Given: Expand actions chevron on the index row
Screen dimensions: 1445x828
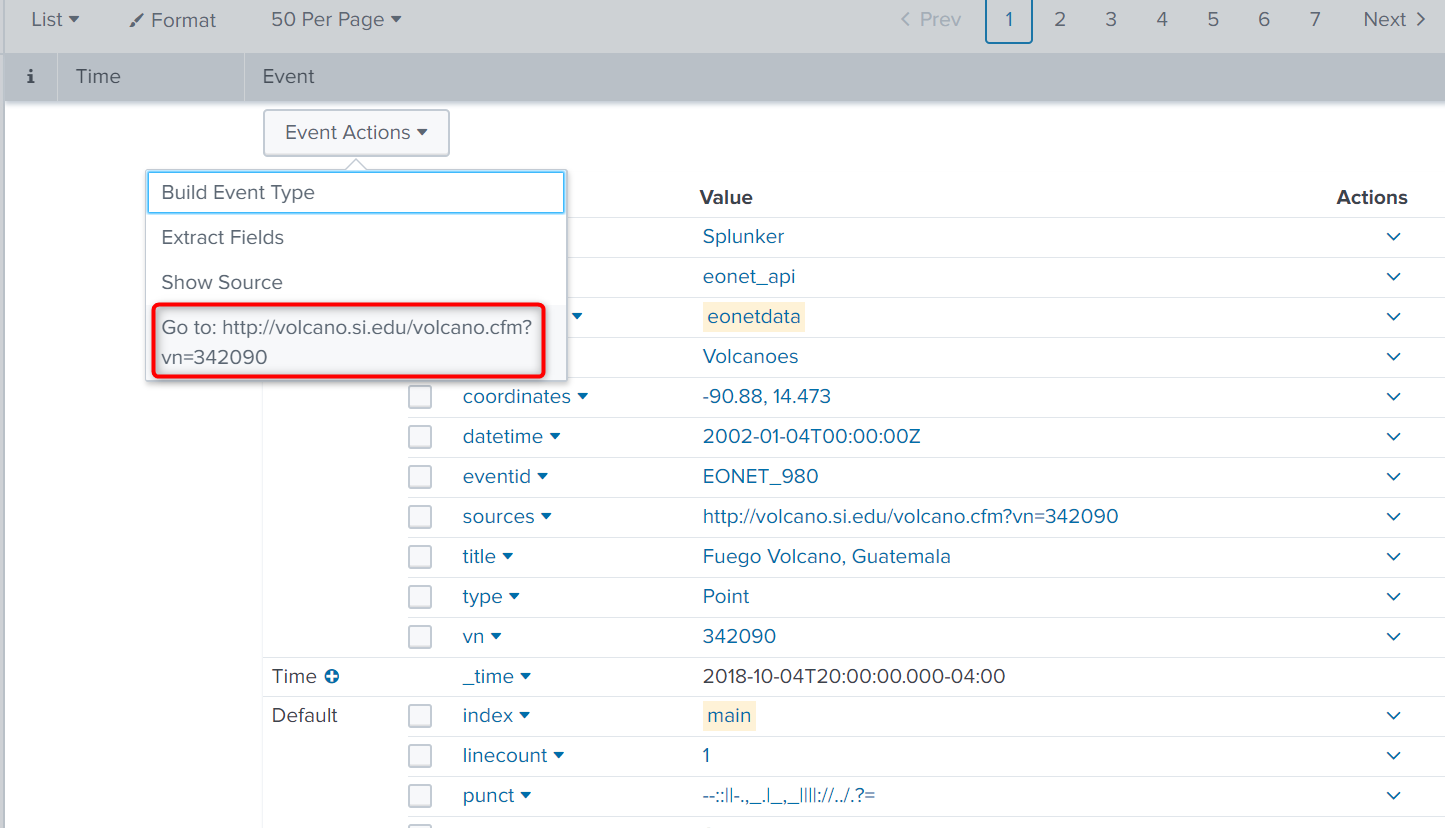Looking at the screenshot, I should tap(1393, 715).
